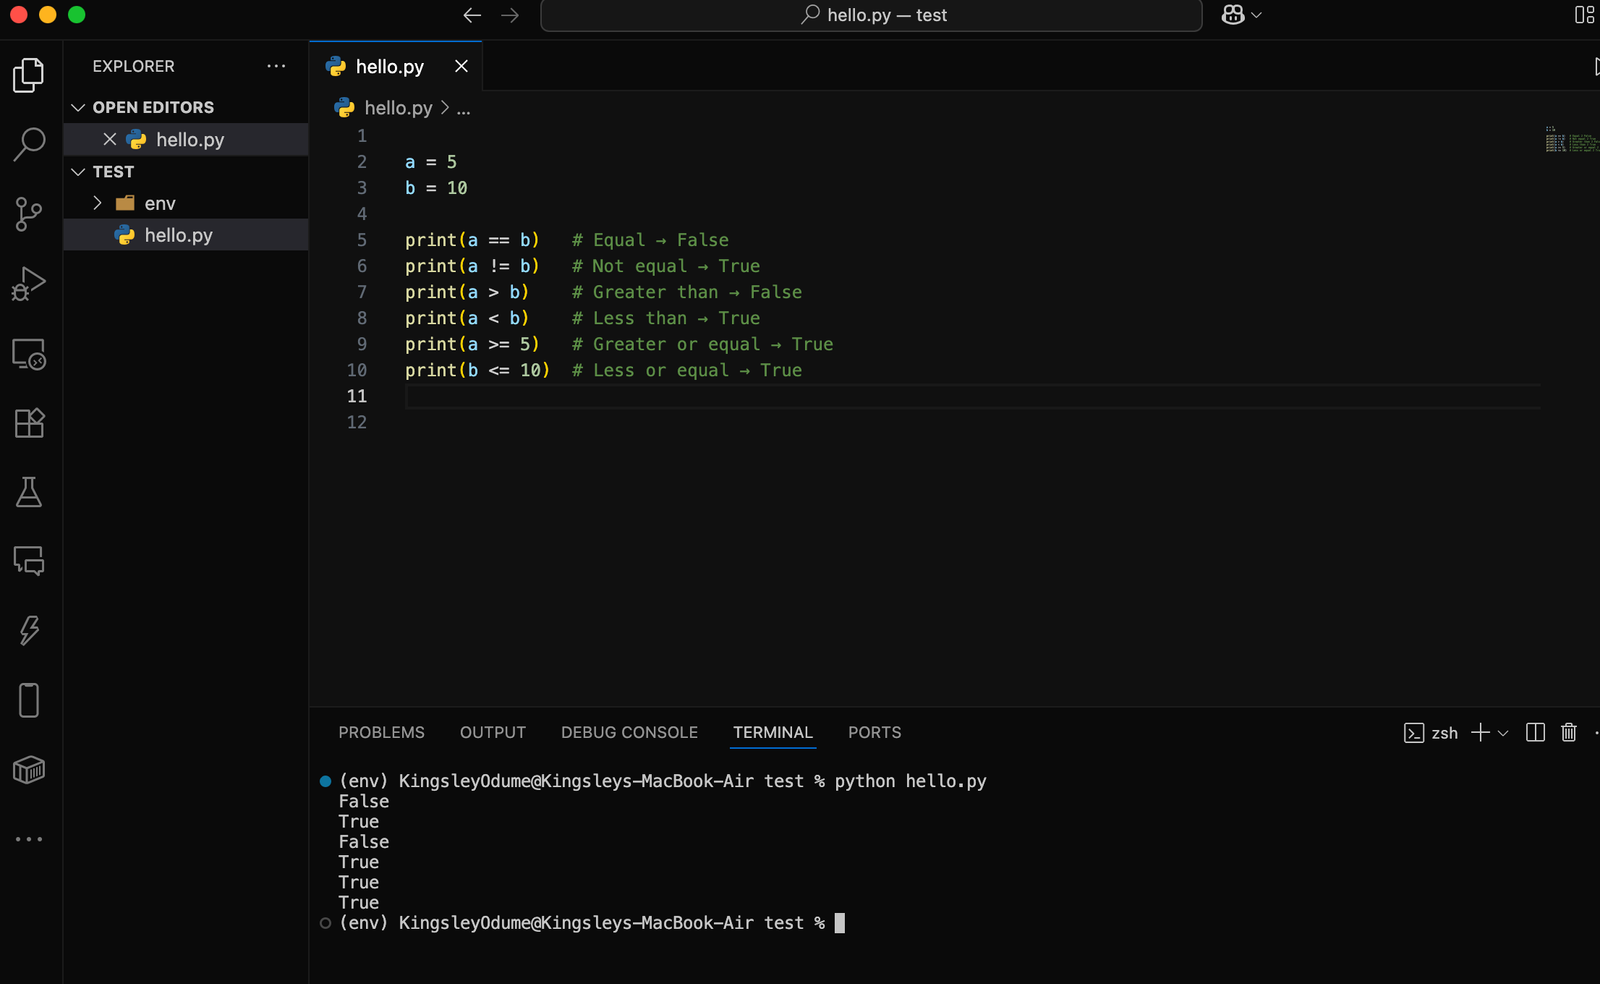Open the Testing view
The width and height of the screenshot is (1600, 984).
pos(29,491)
